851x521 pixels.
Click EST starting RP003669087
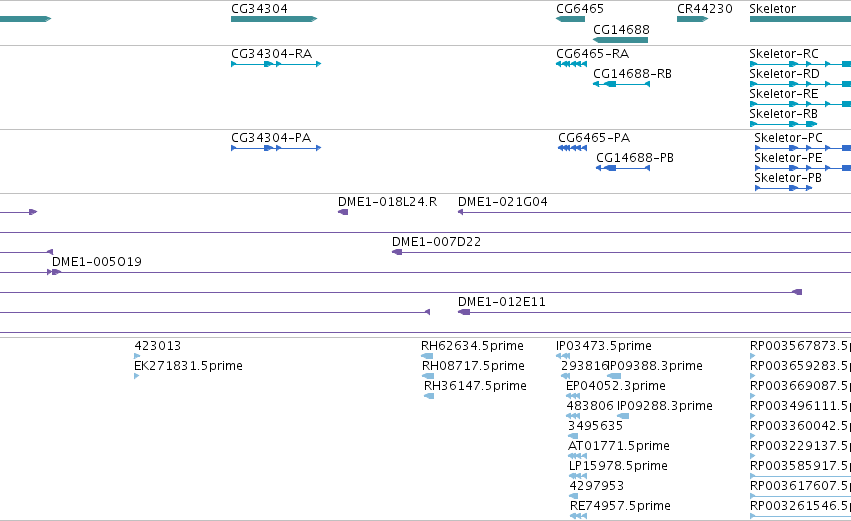(800, 386)
